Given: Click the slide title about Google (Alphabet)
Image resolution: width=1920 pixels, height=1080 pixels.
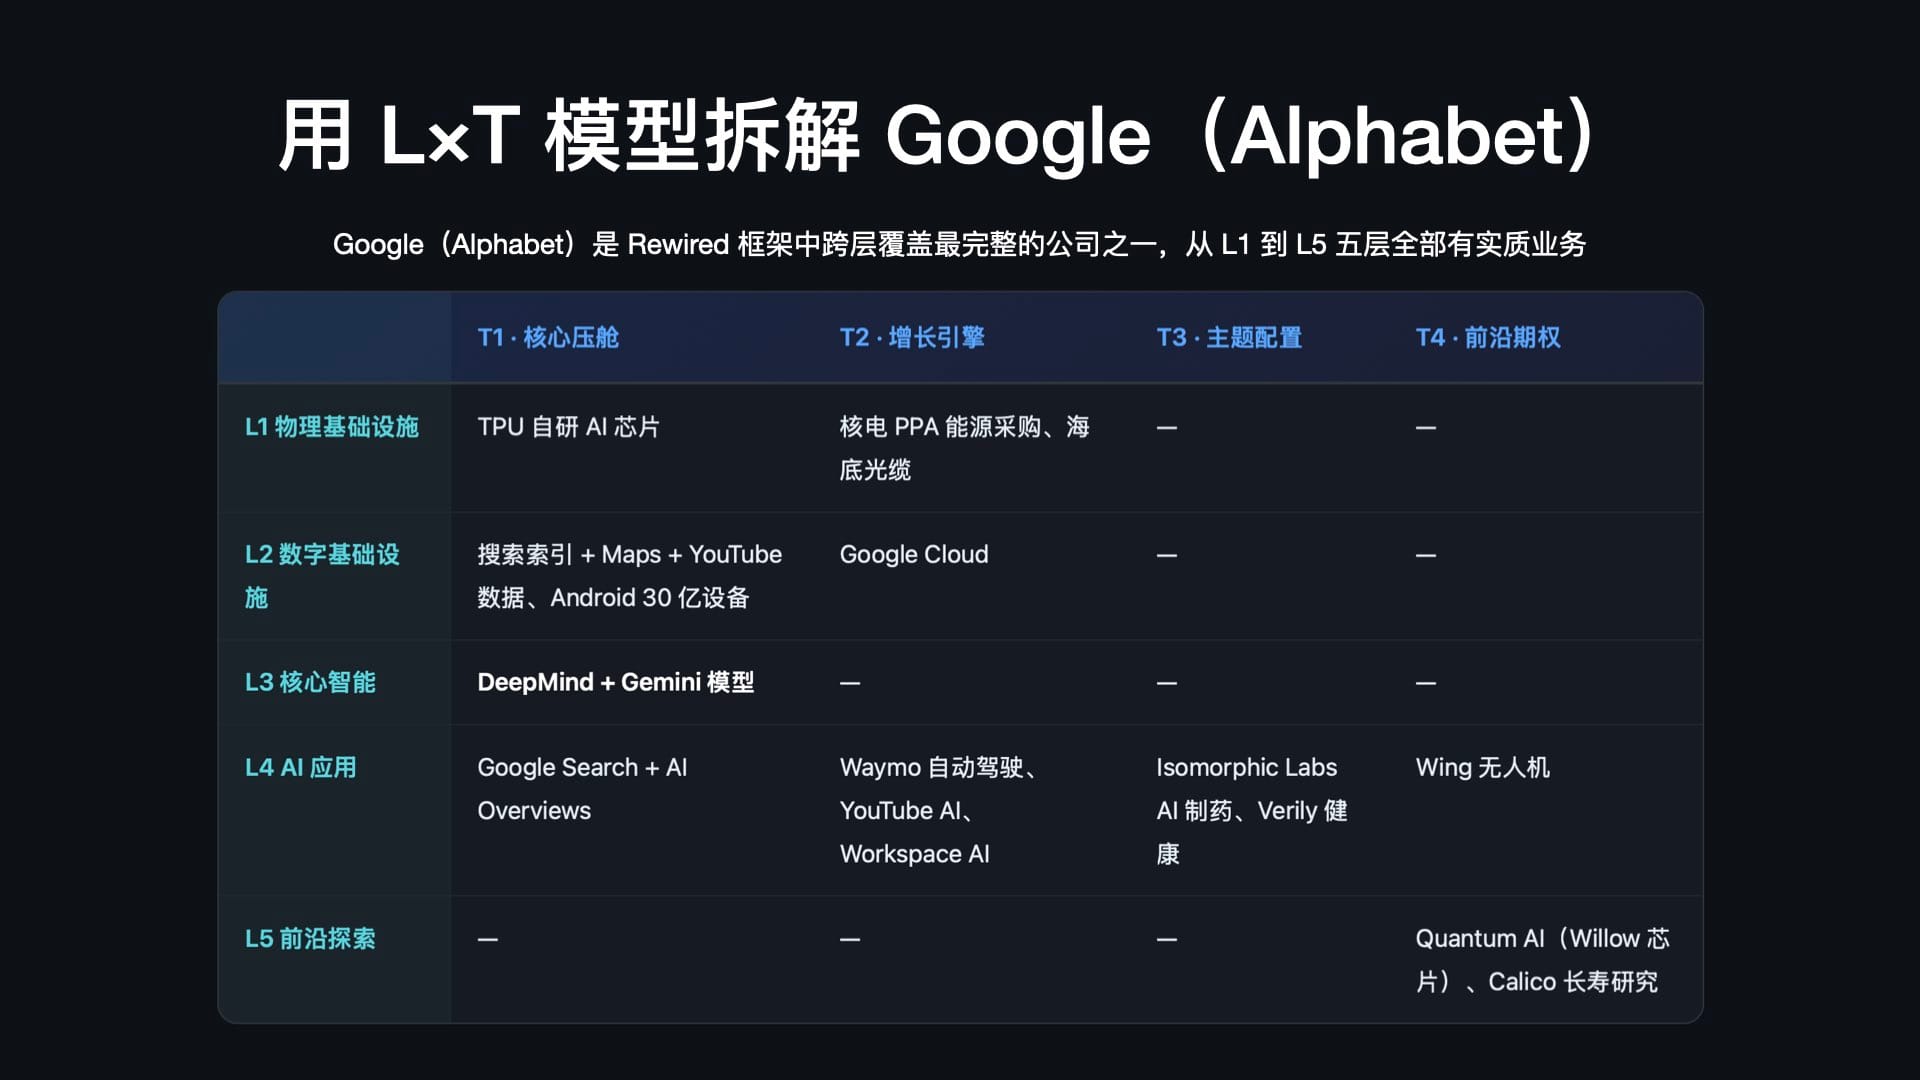Looking at the screenshot, I should 938,135.
